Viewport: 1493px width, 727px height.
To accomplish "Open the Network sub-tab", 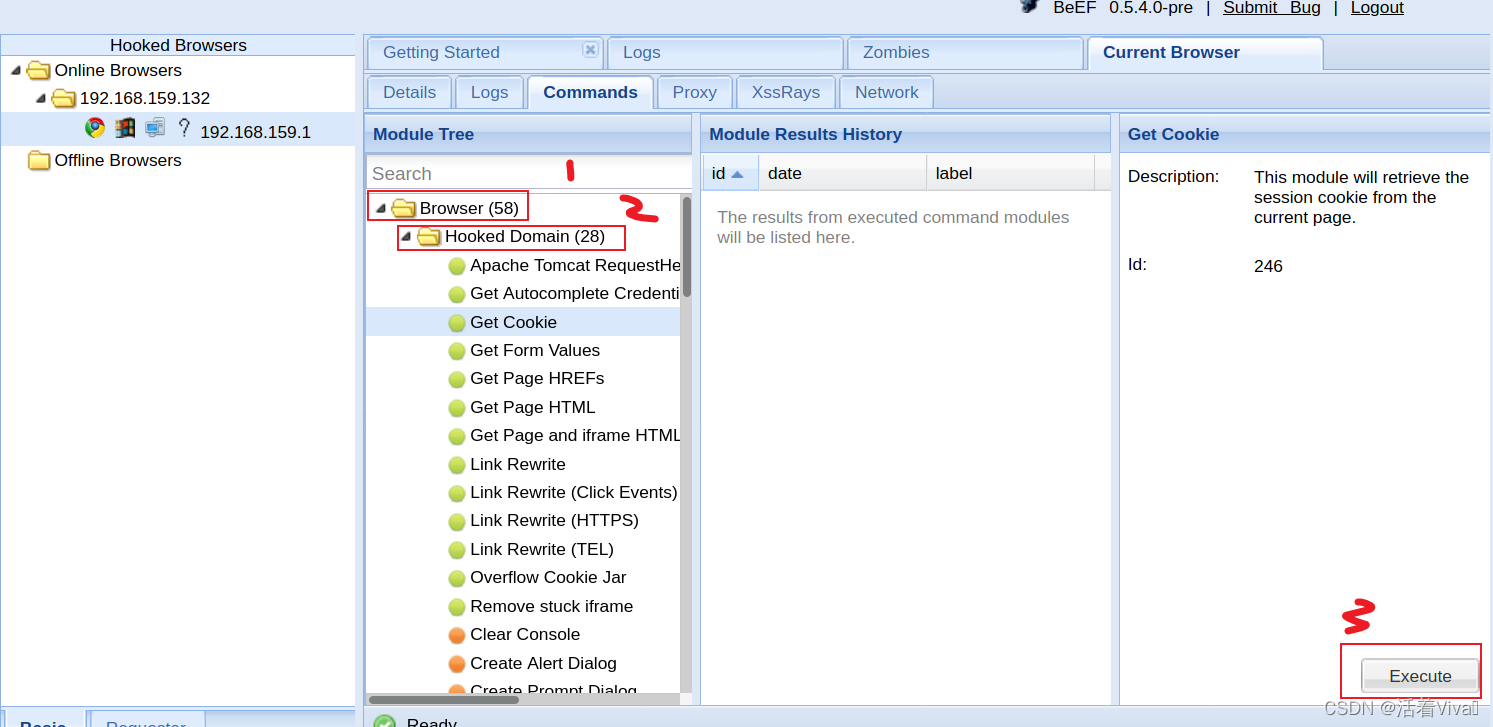I will click(886, 92).
